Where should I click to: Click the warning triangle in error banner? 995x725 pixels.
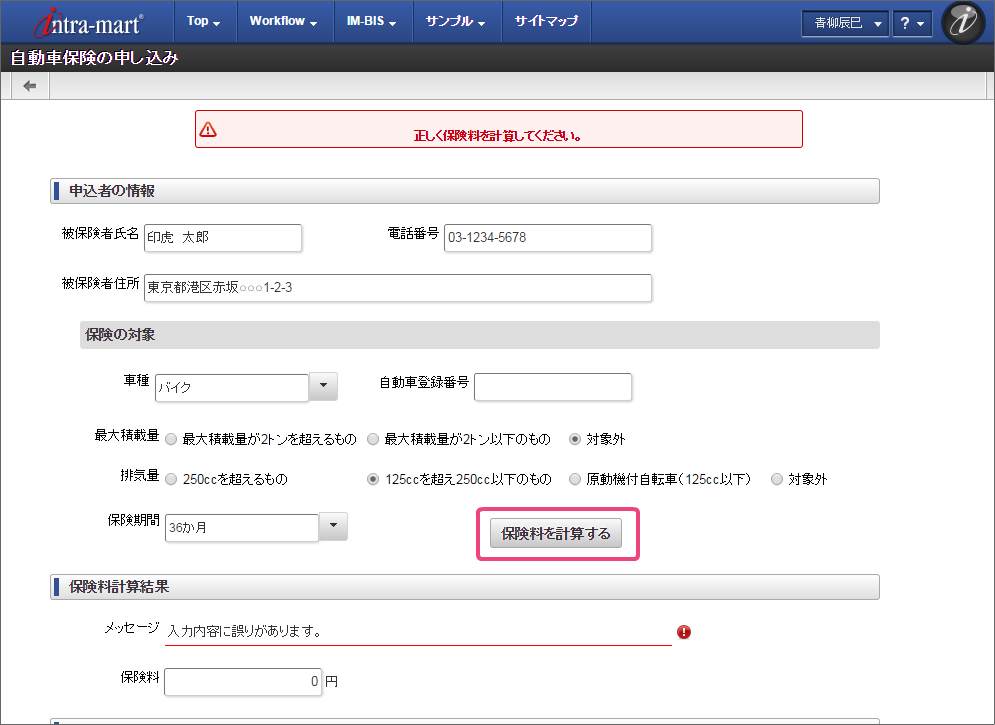(208, 129)
